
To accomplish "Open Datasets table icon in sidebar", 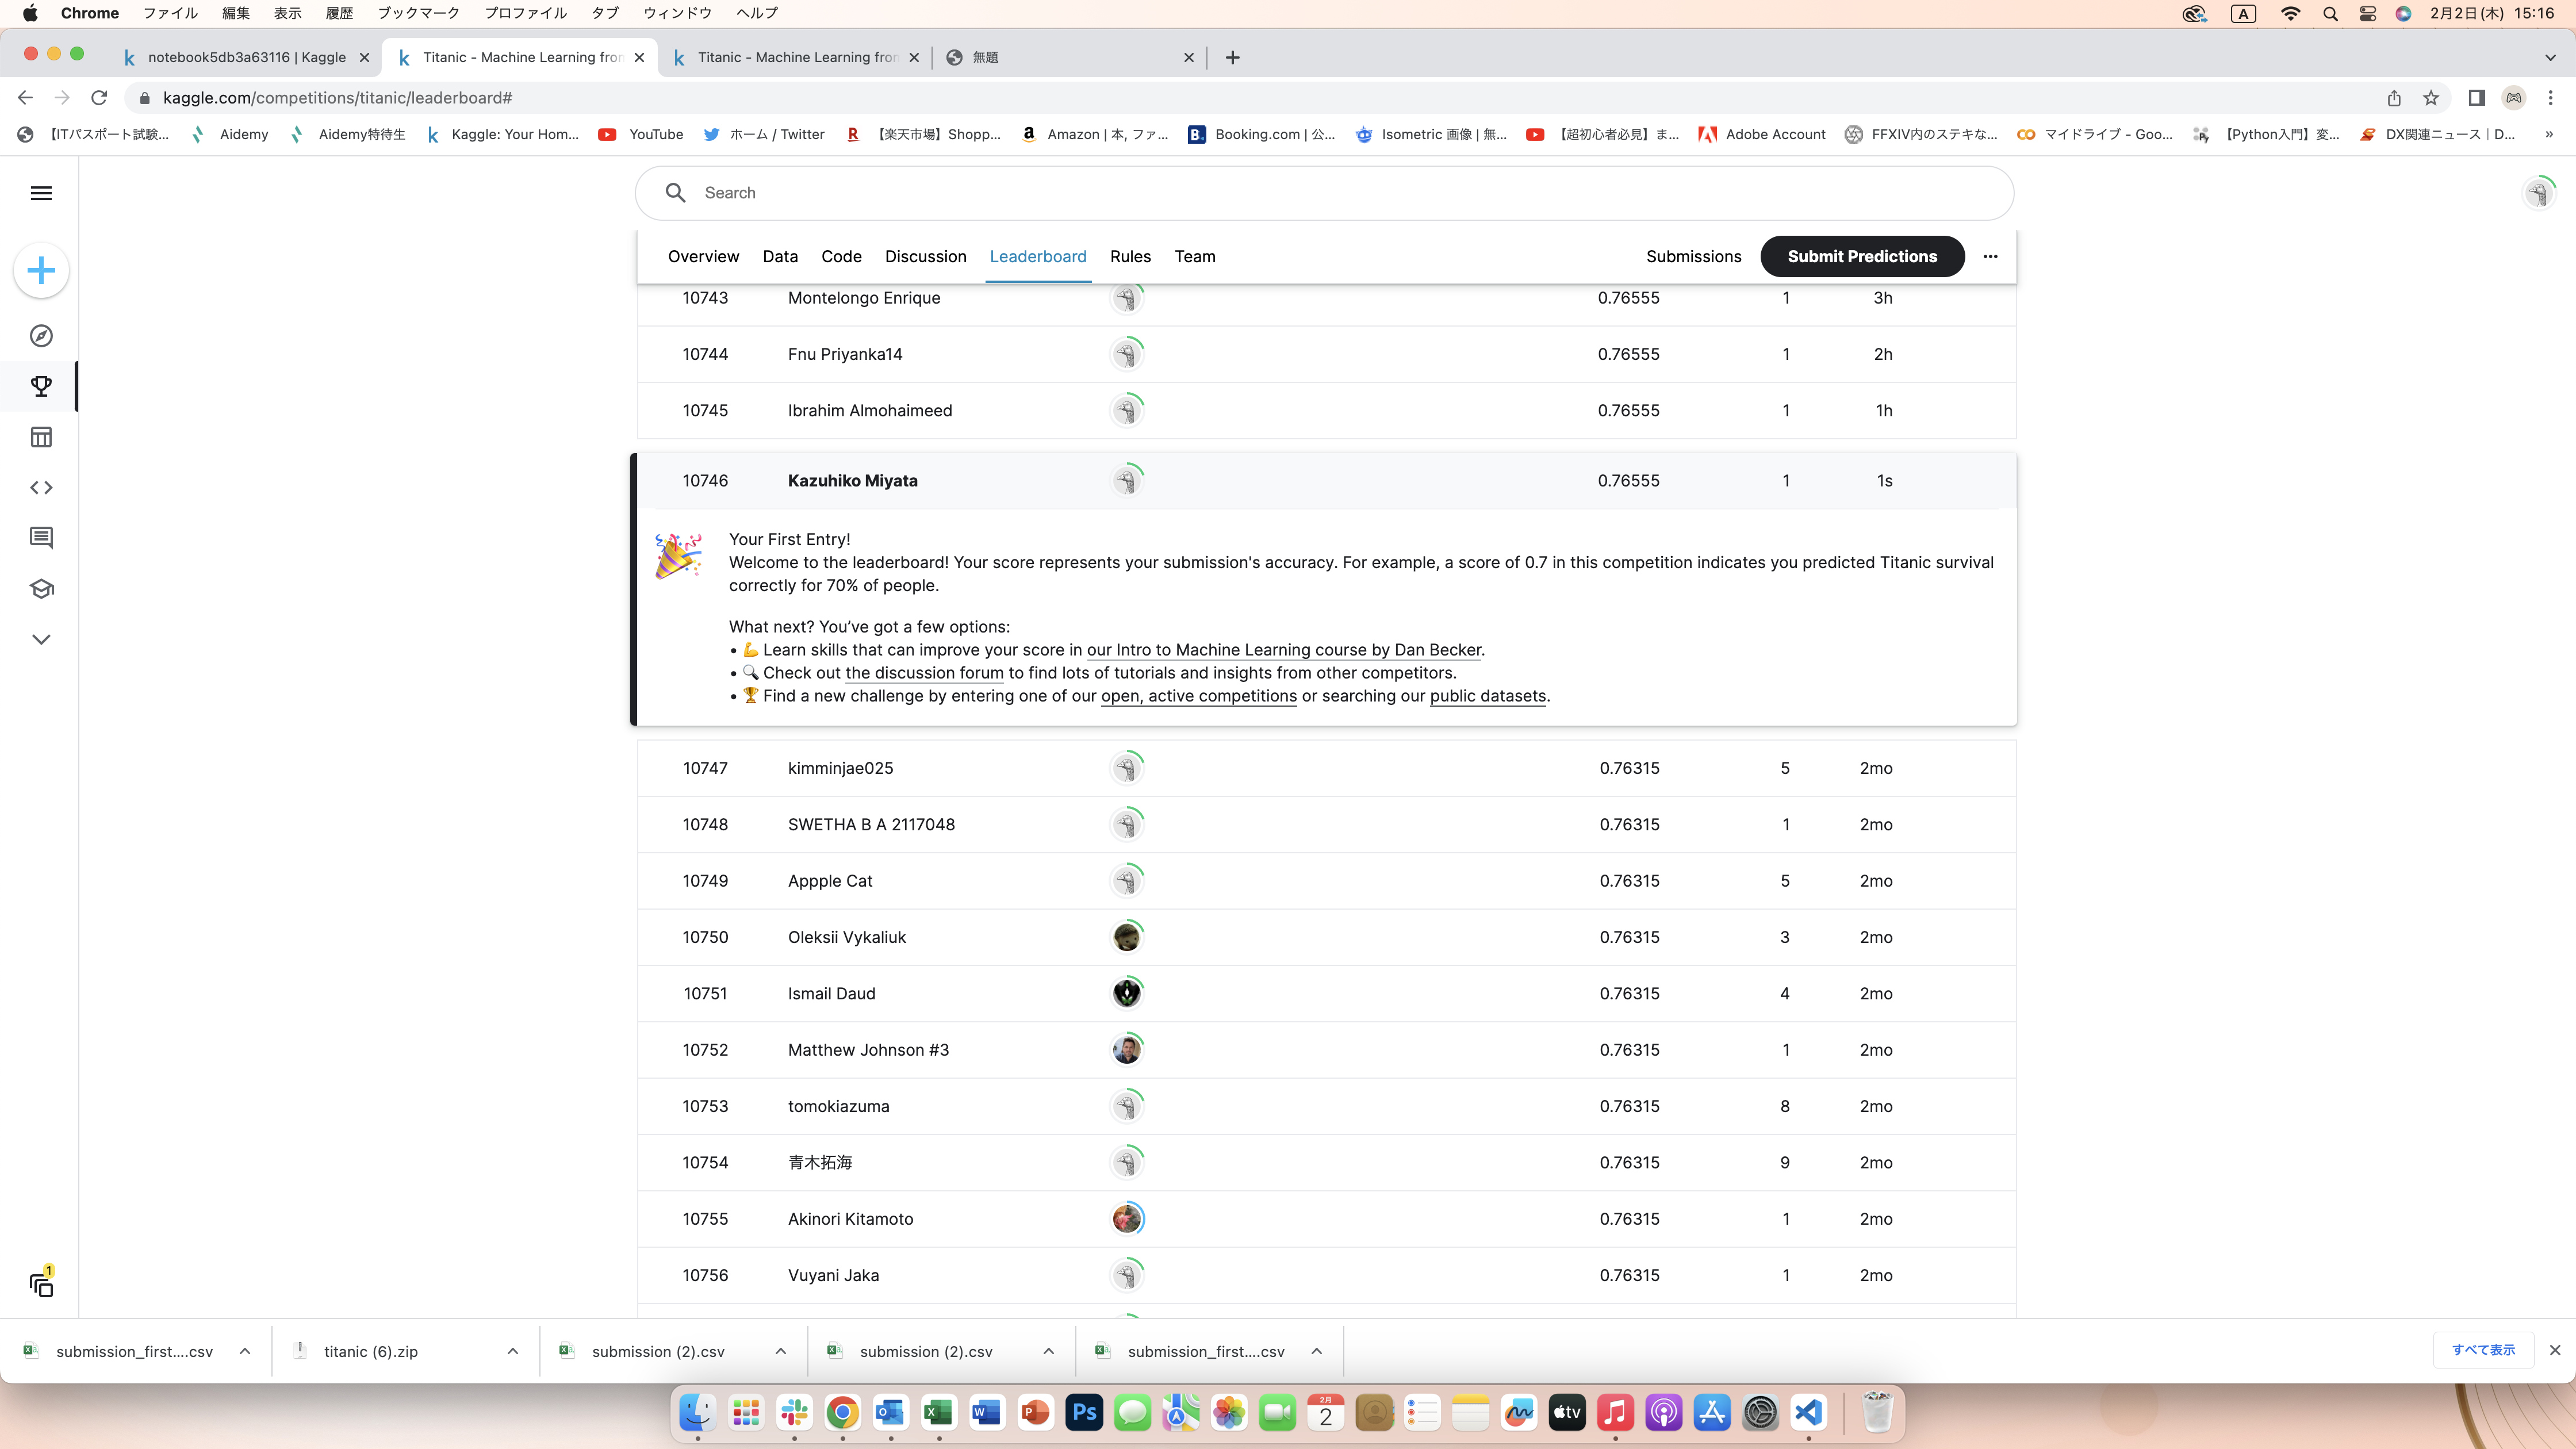I will click(41, 437).
